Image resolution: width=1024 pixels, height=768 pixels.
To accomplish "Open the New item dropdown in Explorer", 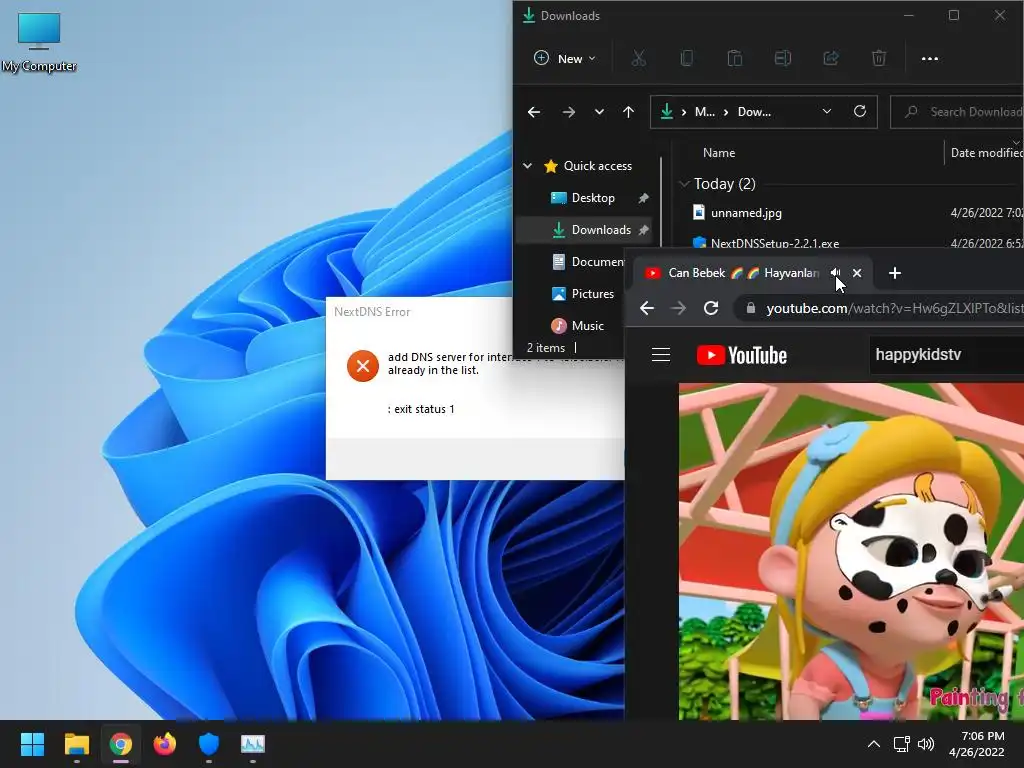I will pos(566,59).
